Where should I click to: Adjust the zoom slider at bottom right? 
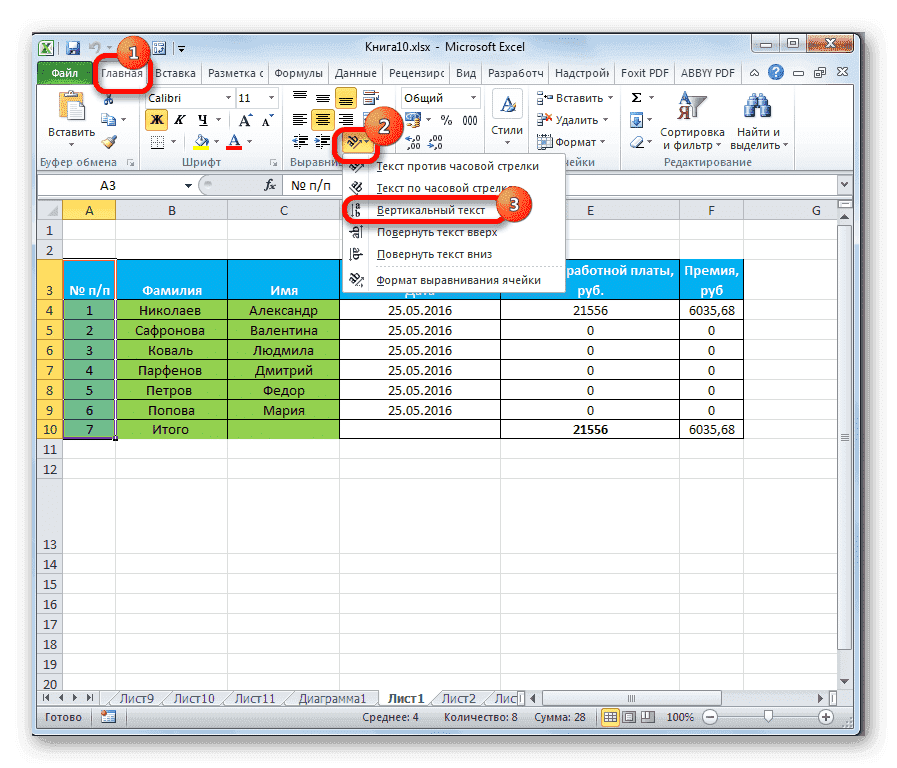[768, 717]
